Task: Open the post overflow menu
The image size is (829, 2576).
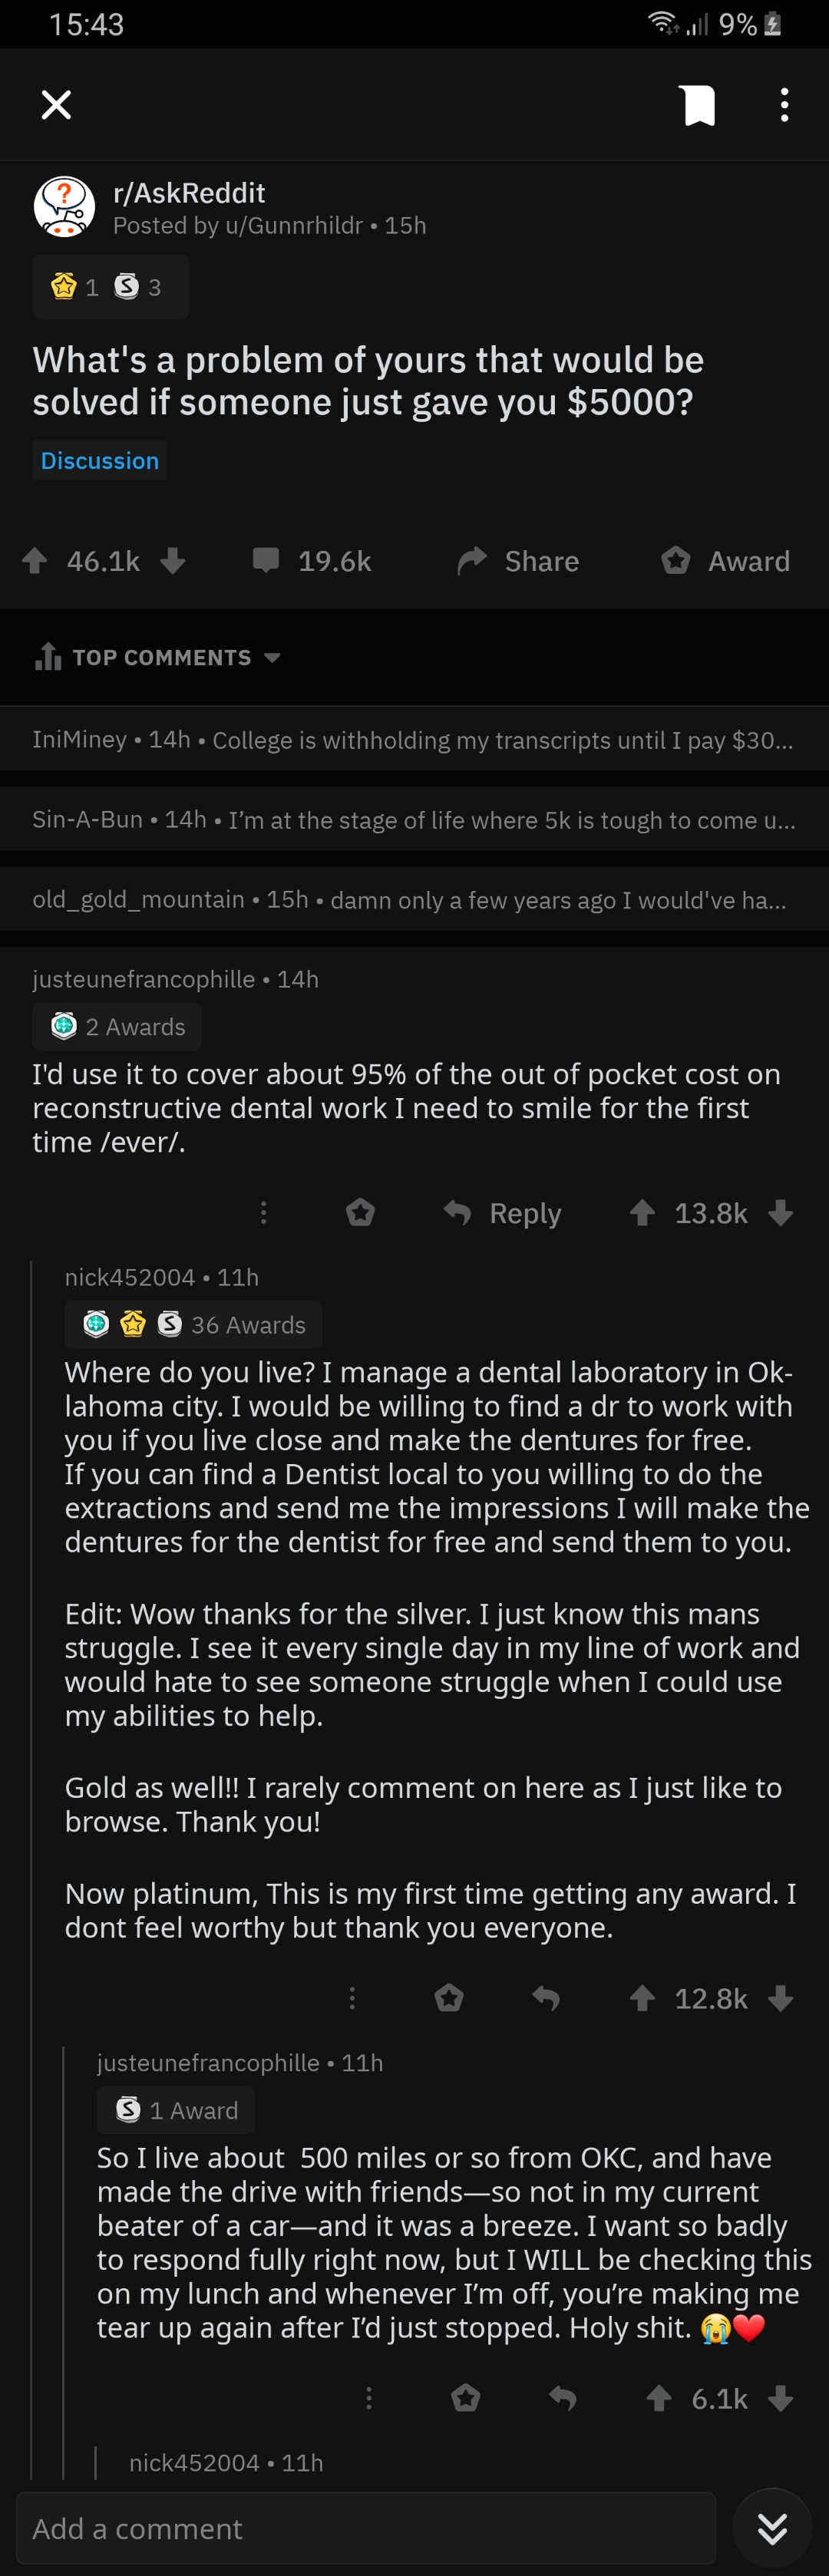Action: pos(784,105)
